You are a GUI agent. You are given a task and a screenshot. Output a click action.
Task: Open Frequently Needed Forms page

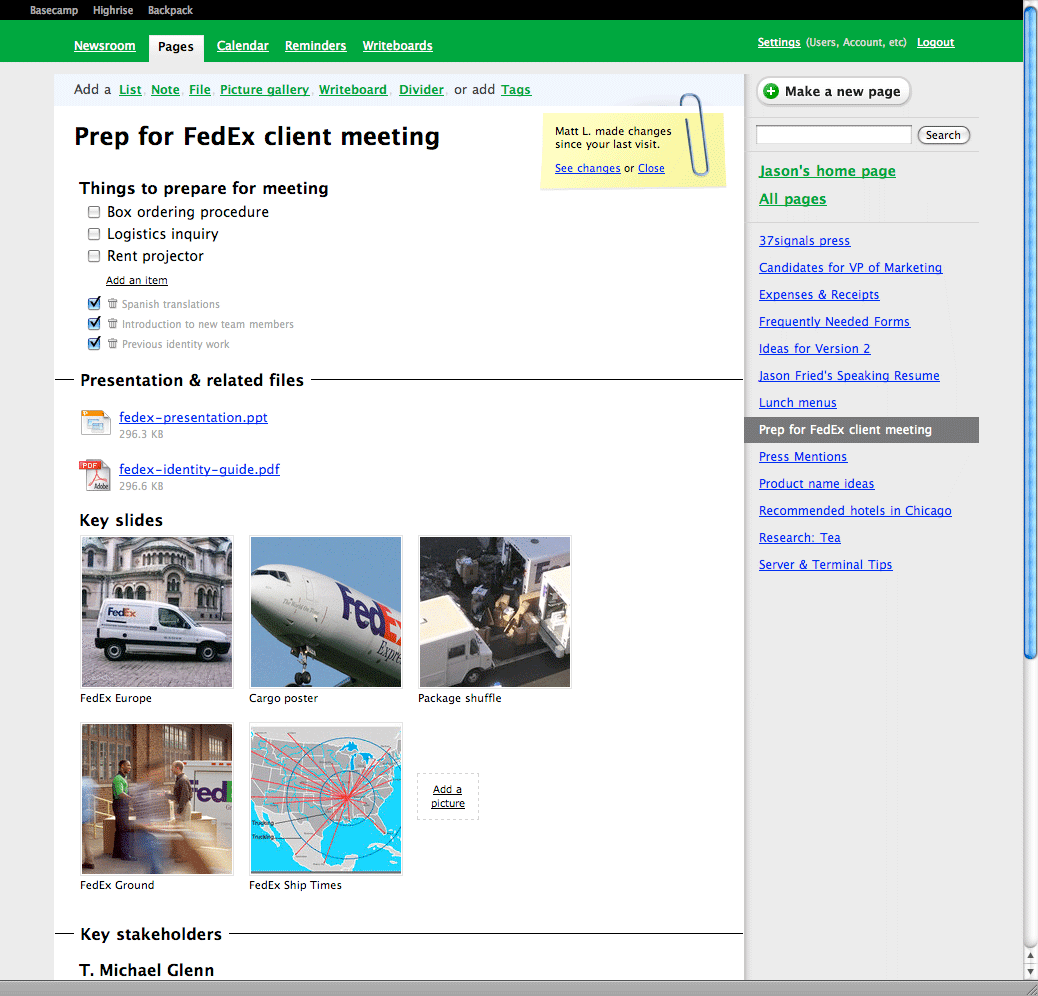tap(834, 322)
